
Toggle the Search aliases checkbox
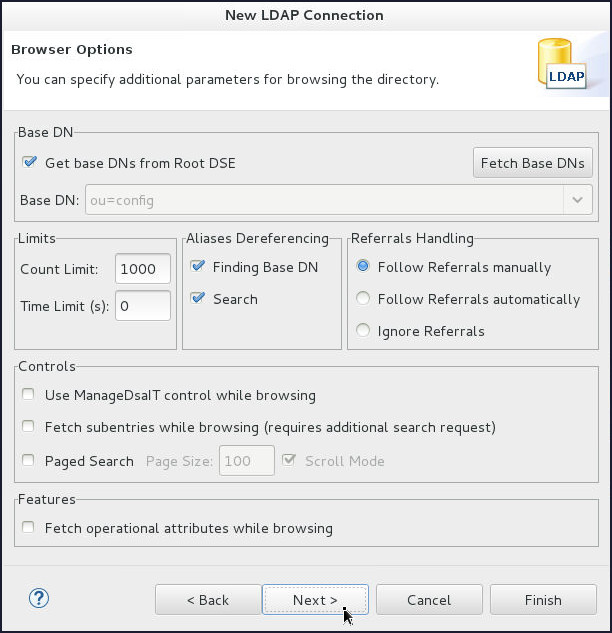tap(197, 299)
